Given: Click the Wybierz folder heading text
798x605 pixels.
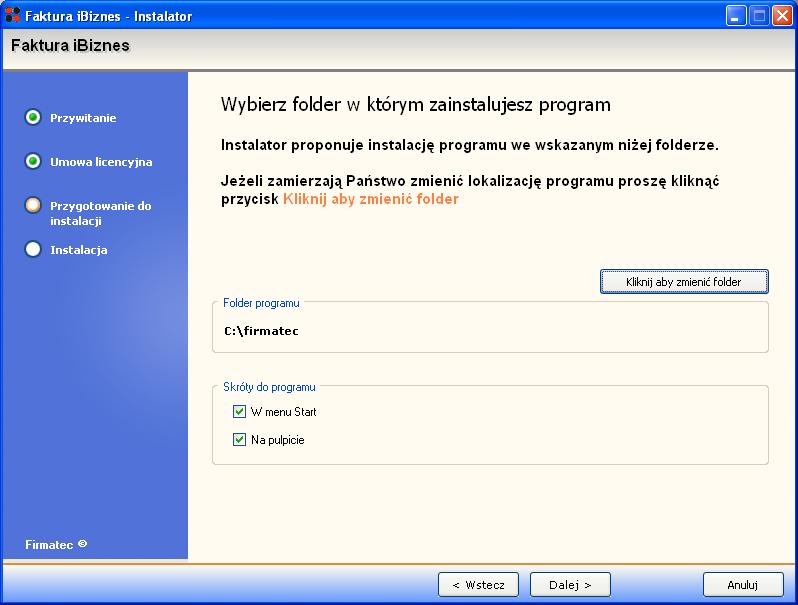Looking at the screenshot, I should pos(415,105).
